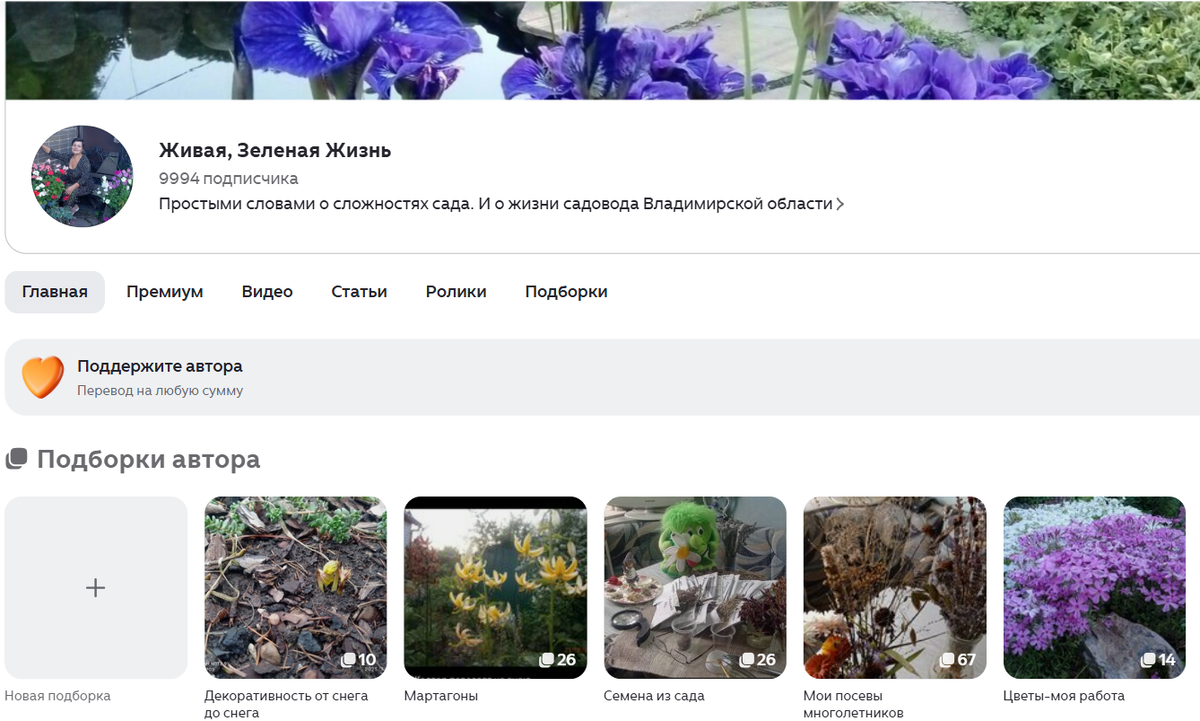Open the yellow martagon lilies thumbnail
Image resolution: width=1200 pixels, height=721 pixels.
[x=495, y=588]
